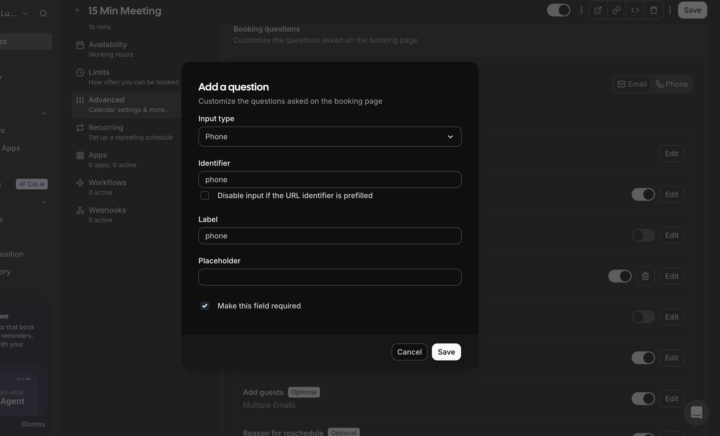Click the top-right Save button for the event type
The height and width of the screenshot is (436, 720).
pos(692,10)
